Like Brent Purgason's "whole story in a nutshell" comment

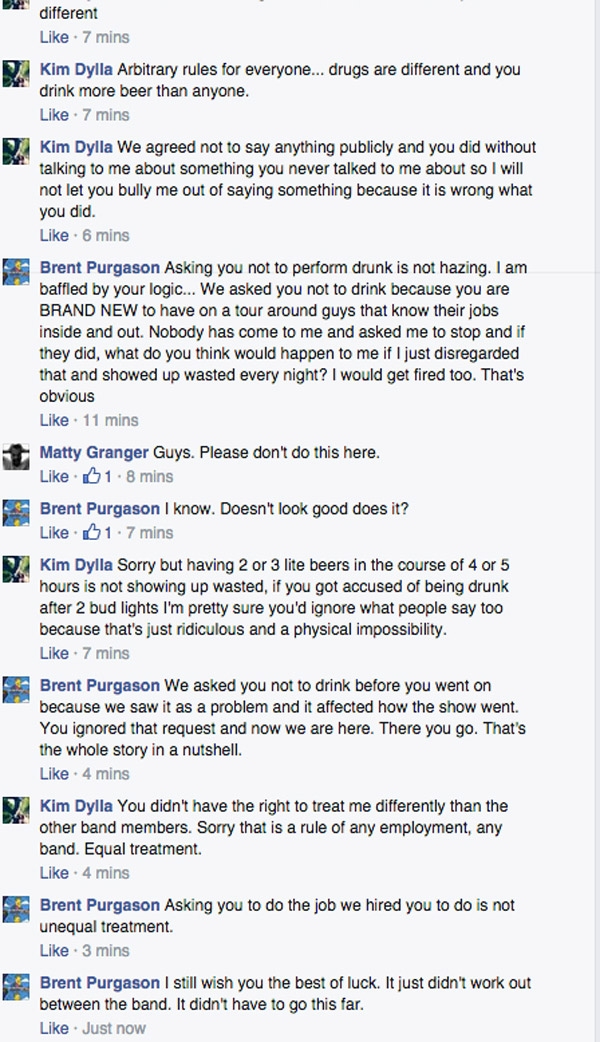[54, 773]
